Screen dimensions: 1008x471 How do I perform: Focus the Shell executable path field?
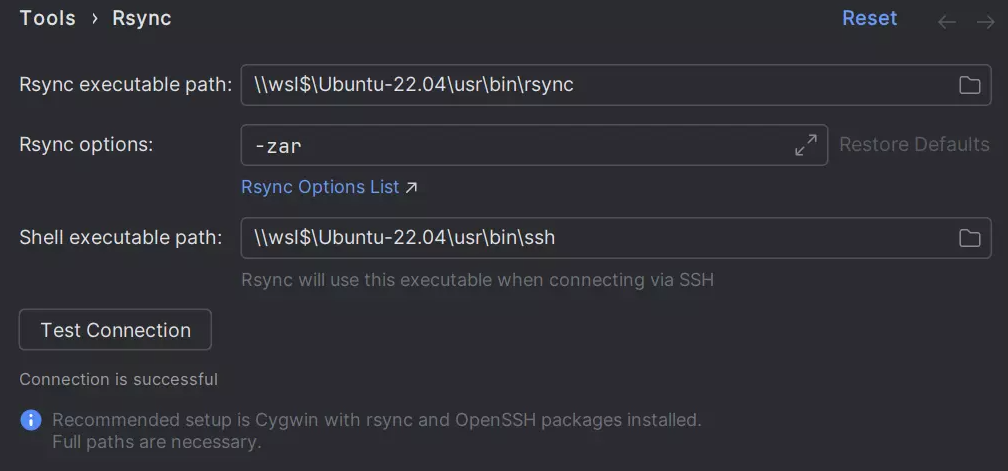click(x=590, y=238)
